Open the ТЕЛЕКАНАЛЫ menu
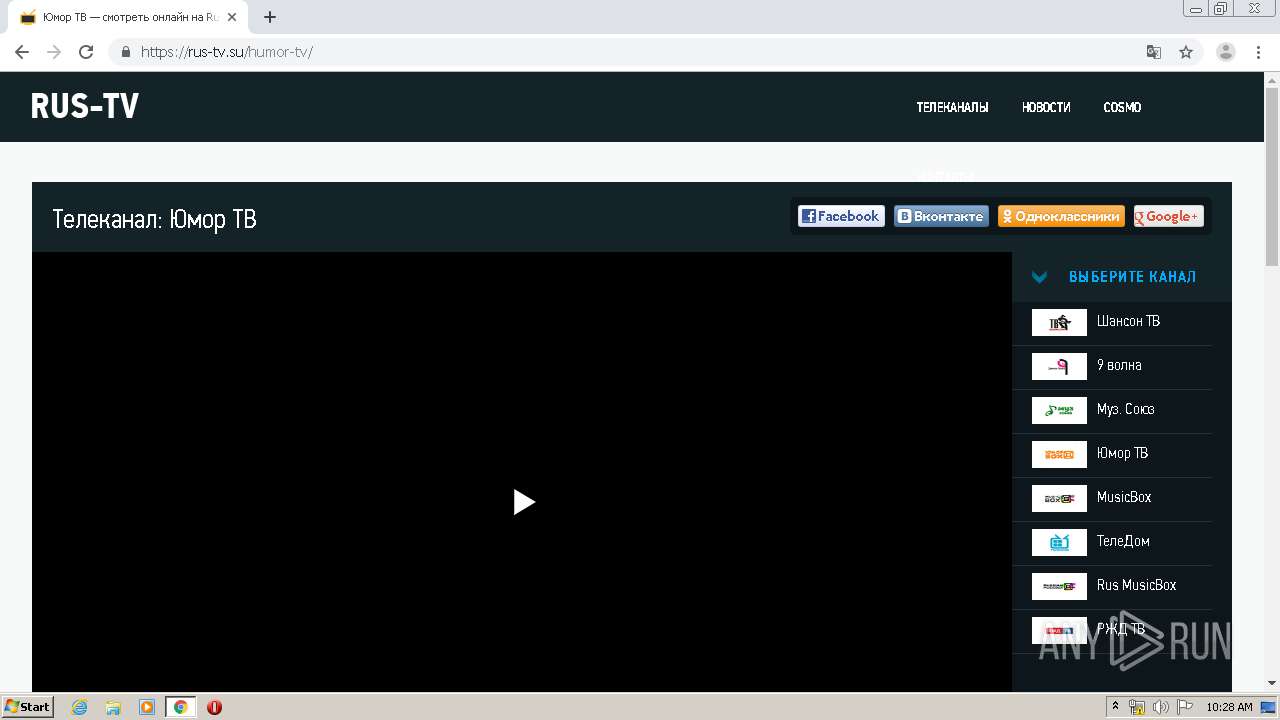This screenshot has height=720, width=1280. point(952,107)
